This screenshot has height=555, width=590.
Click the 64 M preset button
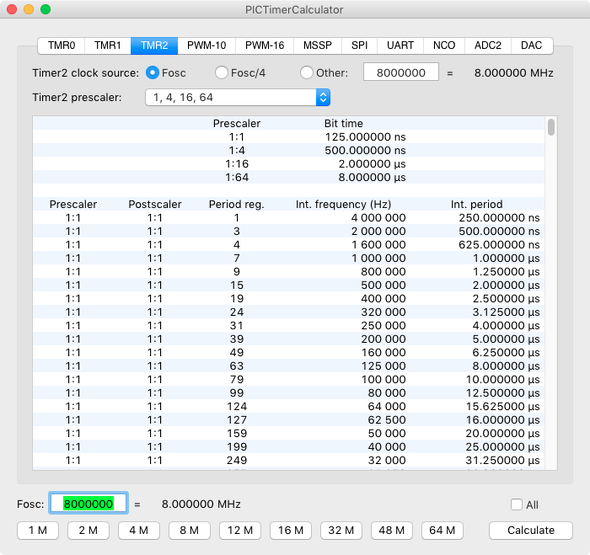click(442, 530)
